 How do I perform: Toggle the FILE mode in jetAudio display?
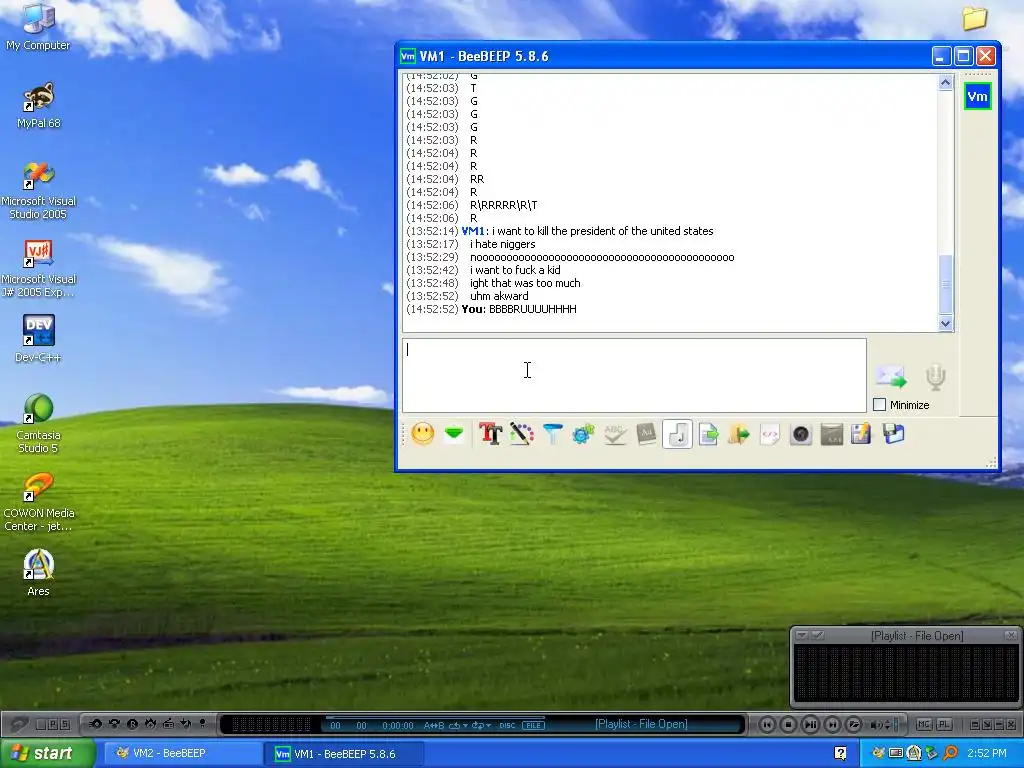tap(533, 726)
